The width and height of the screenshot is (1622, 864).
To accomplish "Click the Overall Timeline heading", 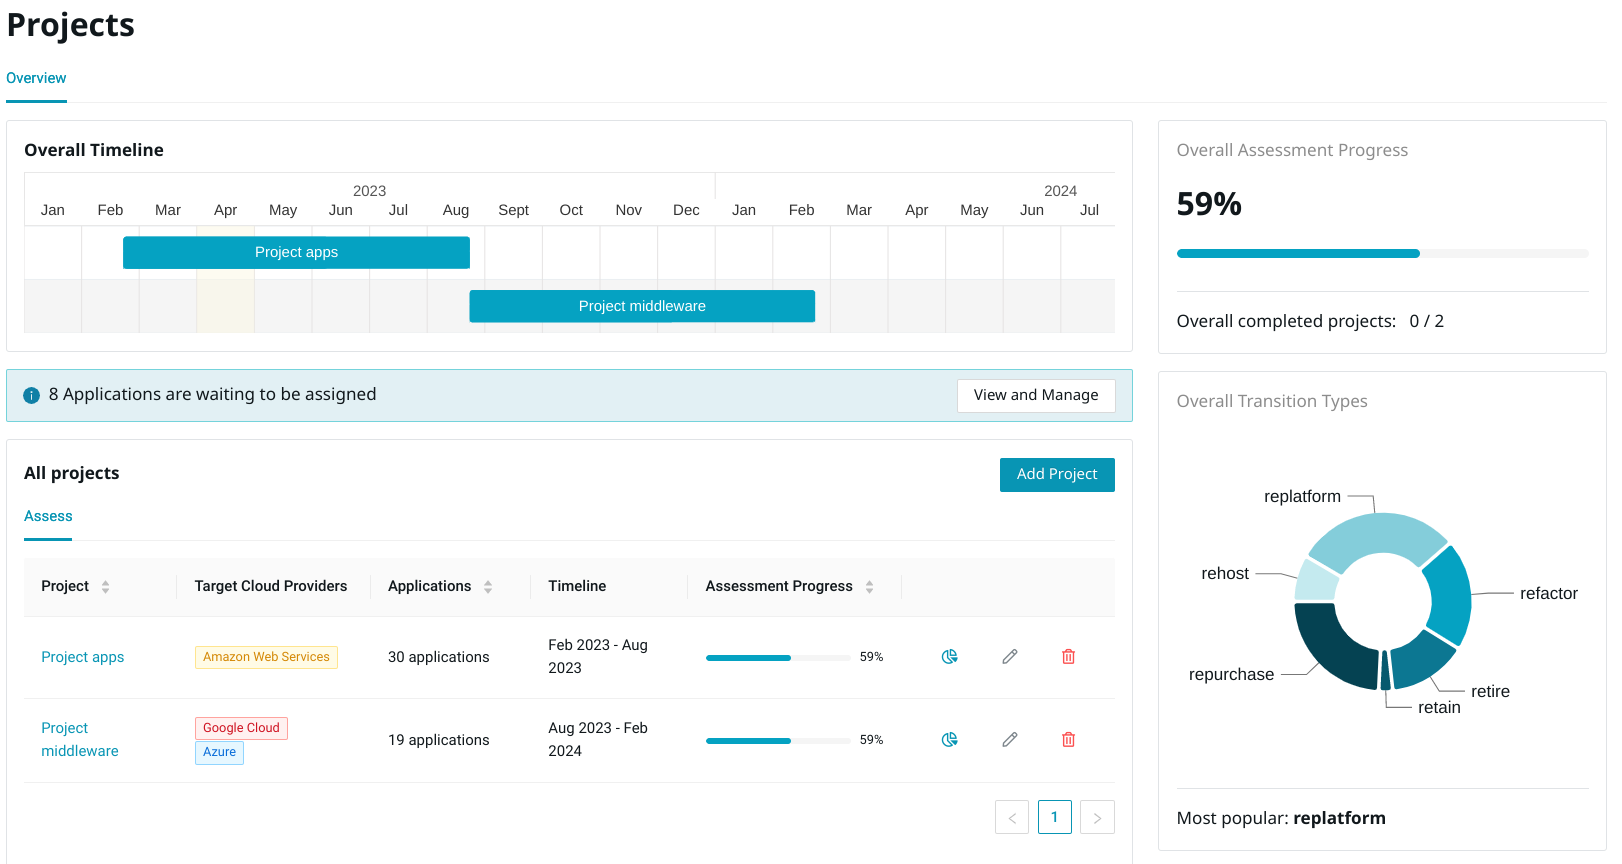I will pos(94,150).
